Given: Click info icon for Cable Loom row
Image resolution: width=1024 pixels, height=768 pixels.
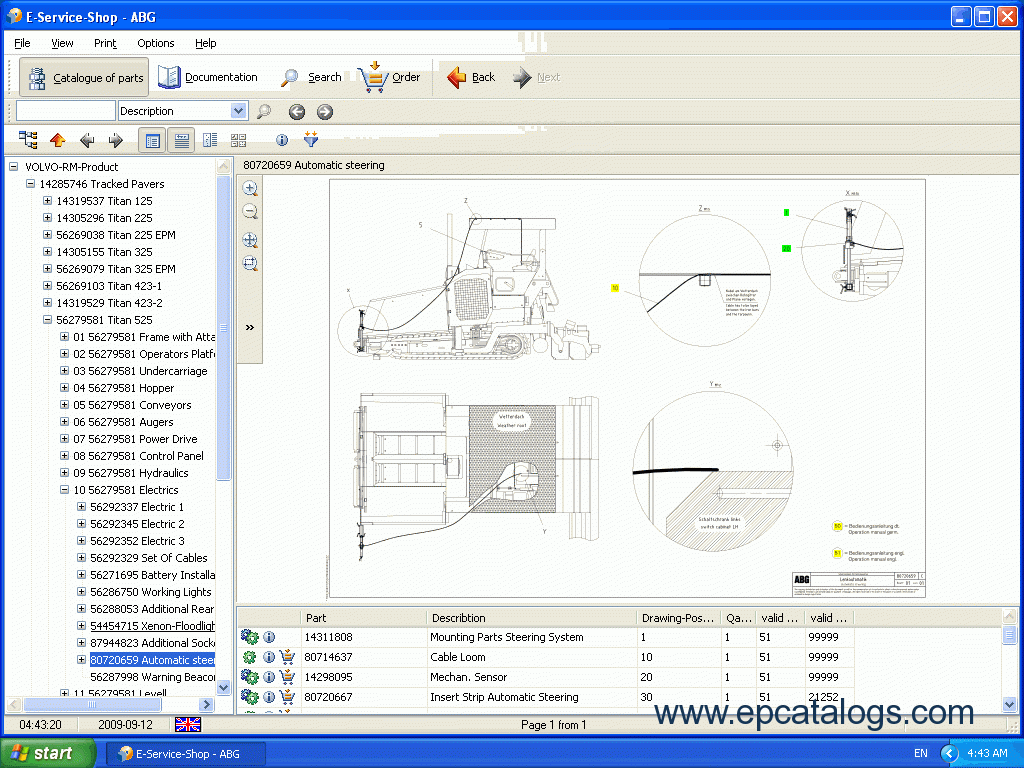Looking at the screenshot, I should [269, 657].
